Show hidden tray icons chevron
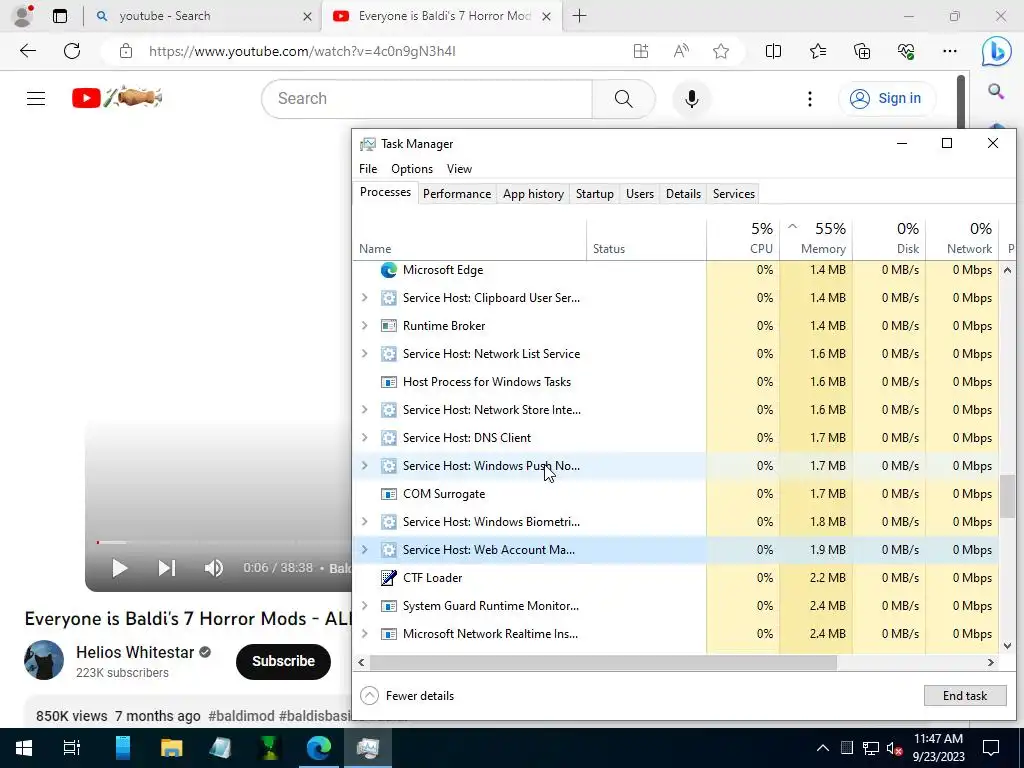This screenshot has height=768, width=1024. point(823,748)
